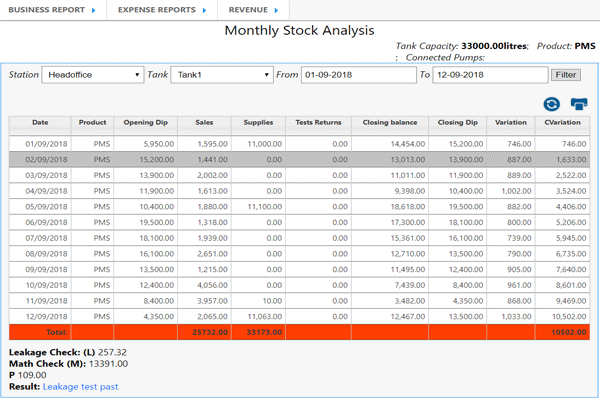The image size is (600, 400).
Task: Click the 5,950.00 opening dip value
Action: (159, 144)
